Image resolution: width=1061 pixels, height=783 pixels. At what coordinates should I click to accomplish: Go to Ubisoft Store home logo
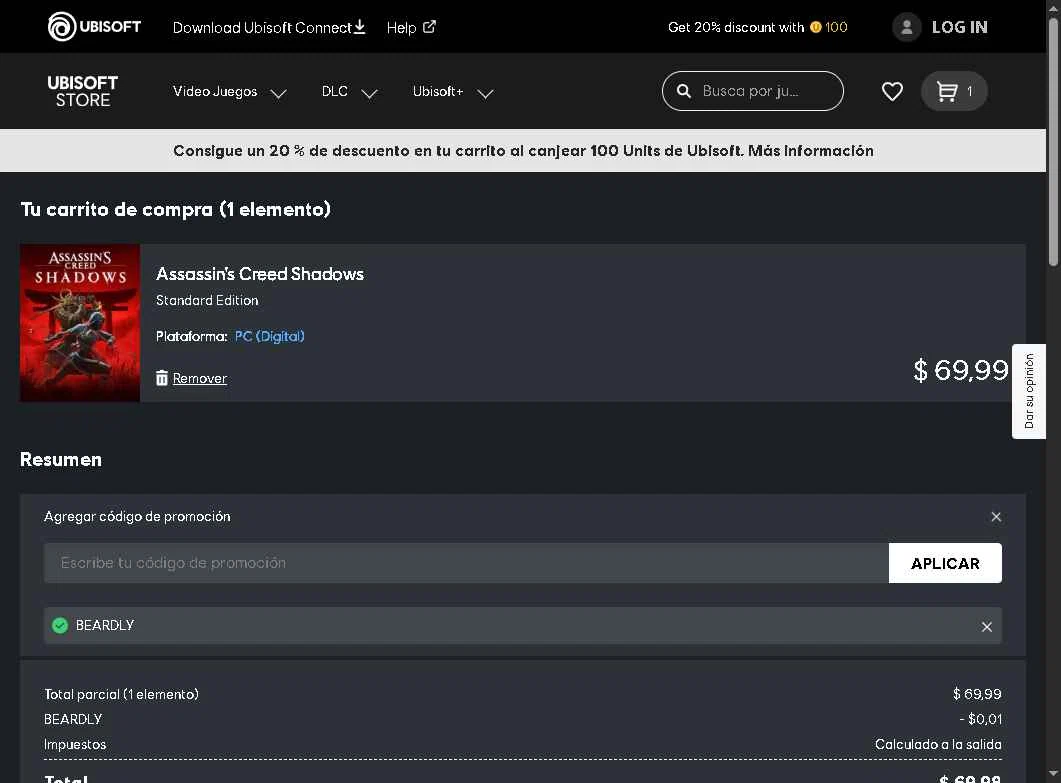[83, 91]
